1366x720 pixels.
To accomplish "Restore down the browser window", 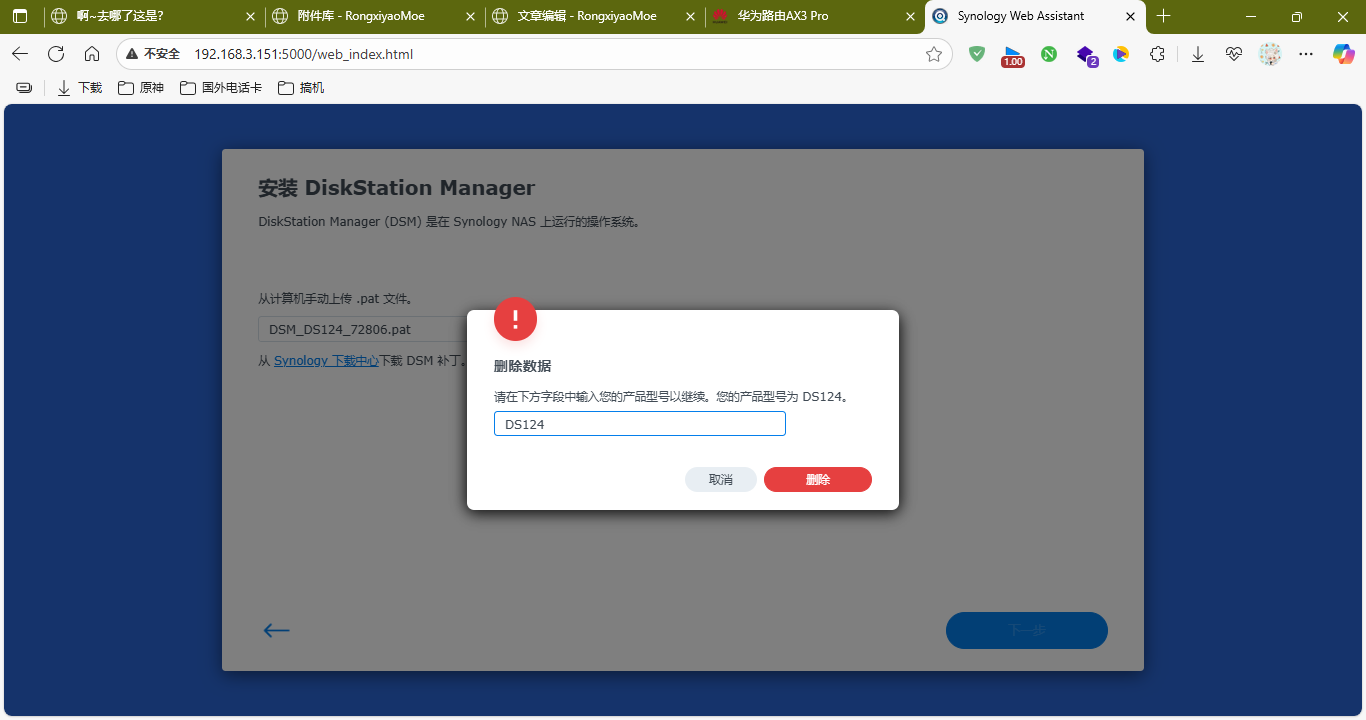I will (1297, 16).
